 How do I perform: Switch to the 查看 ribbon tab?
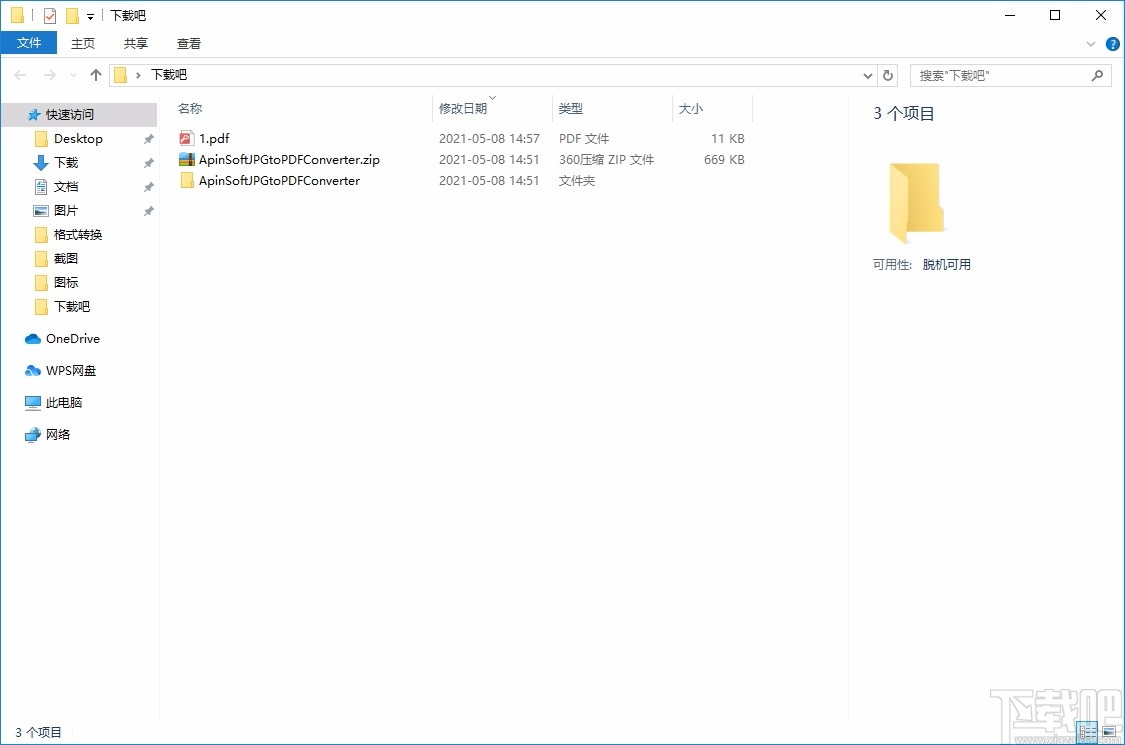pos(188,43)
